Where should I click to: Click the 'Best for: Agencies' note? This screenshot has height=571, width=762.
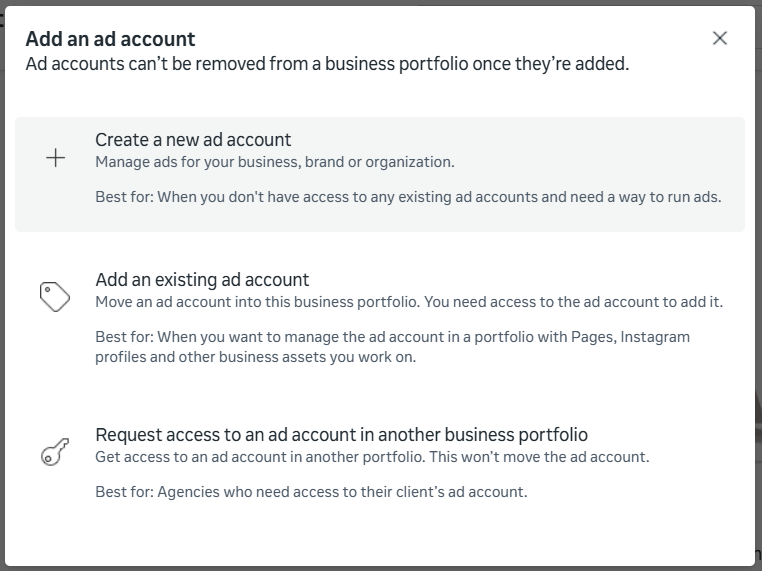point(311,492)
